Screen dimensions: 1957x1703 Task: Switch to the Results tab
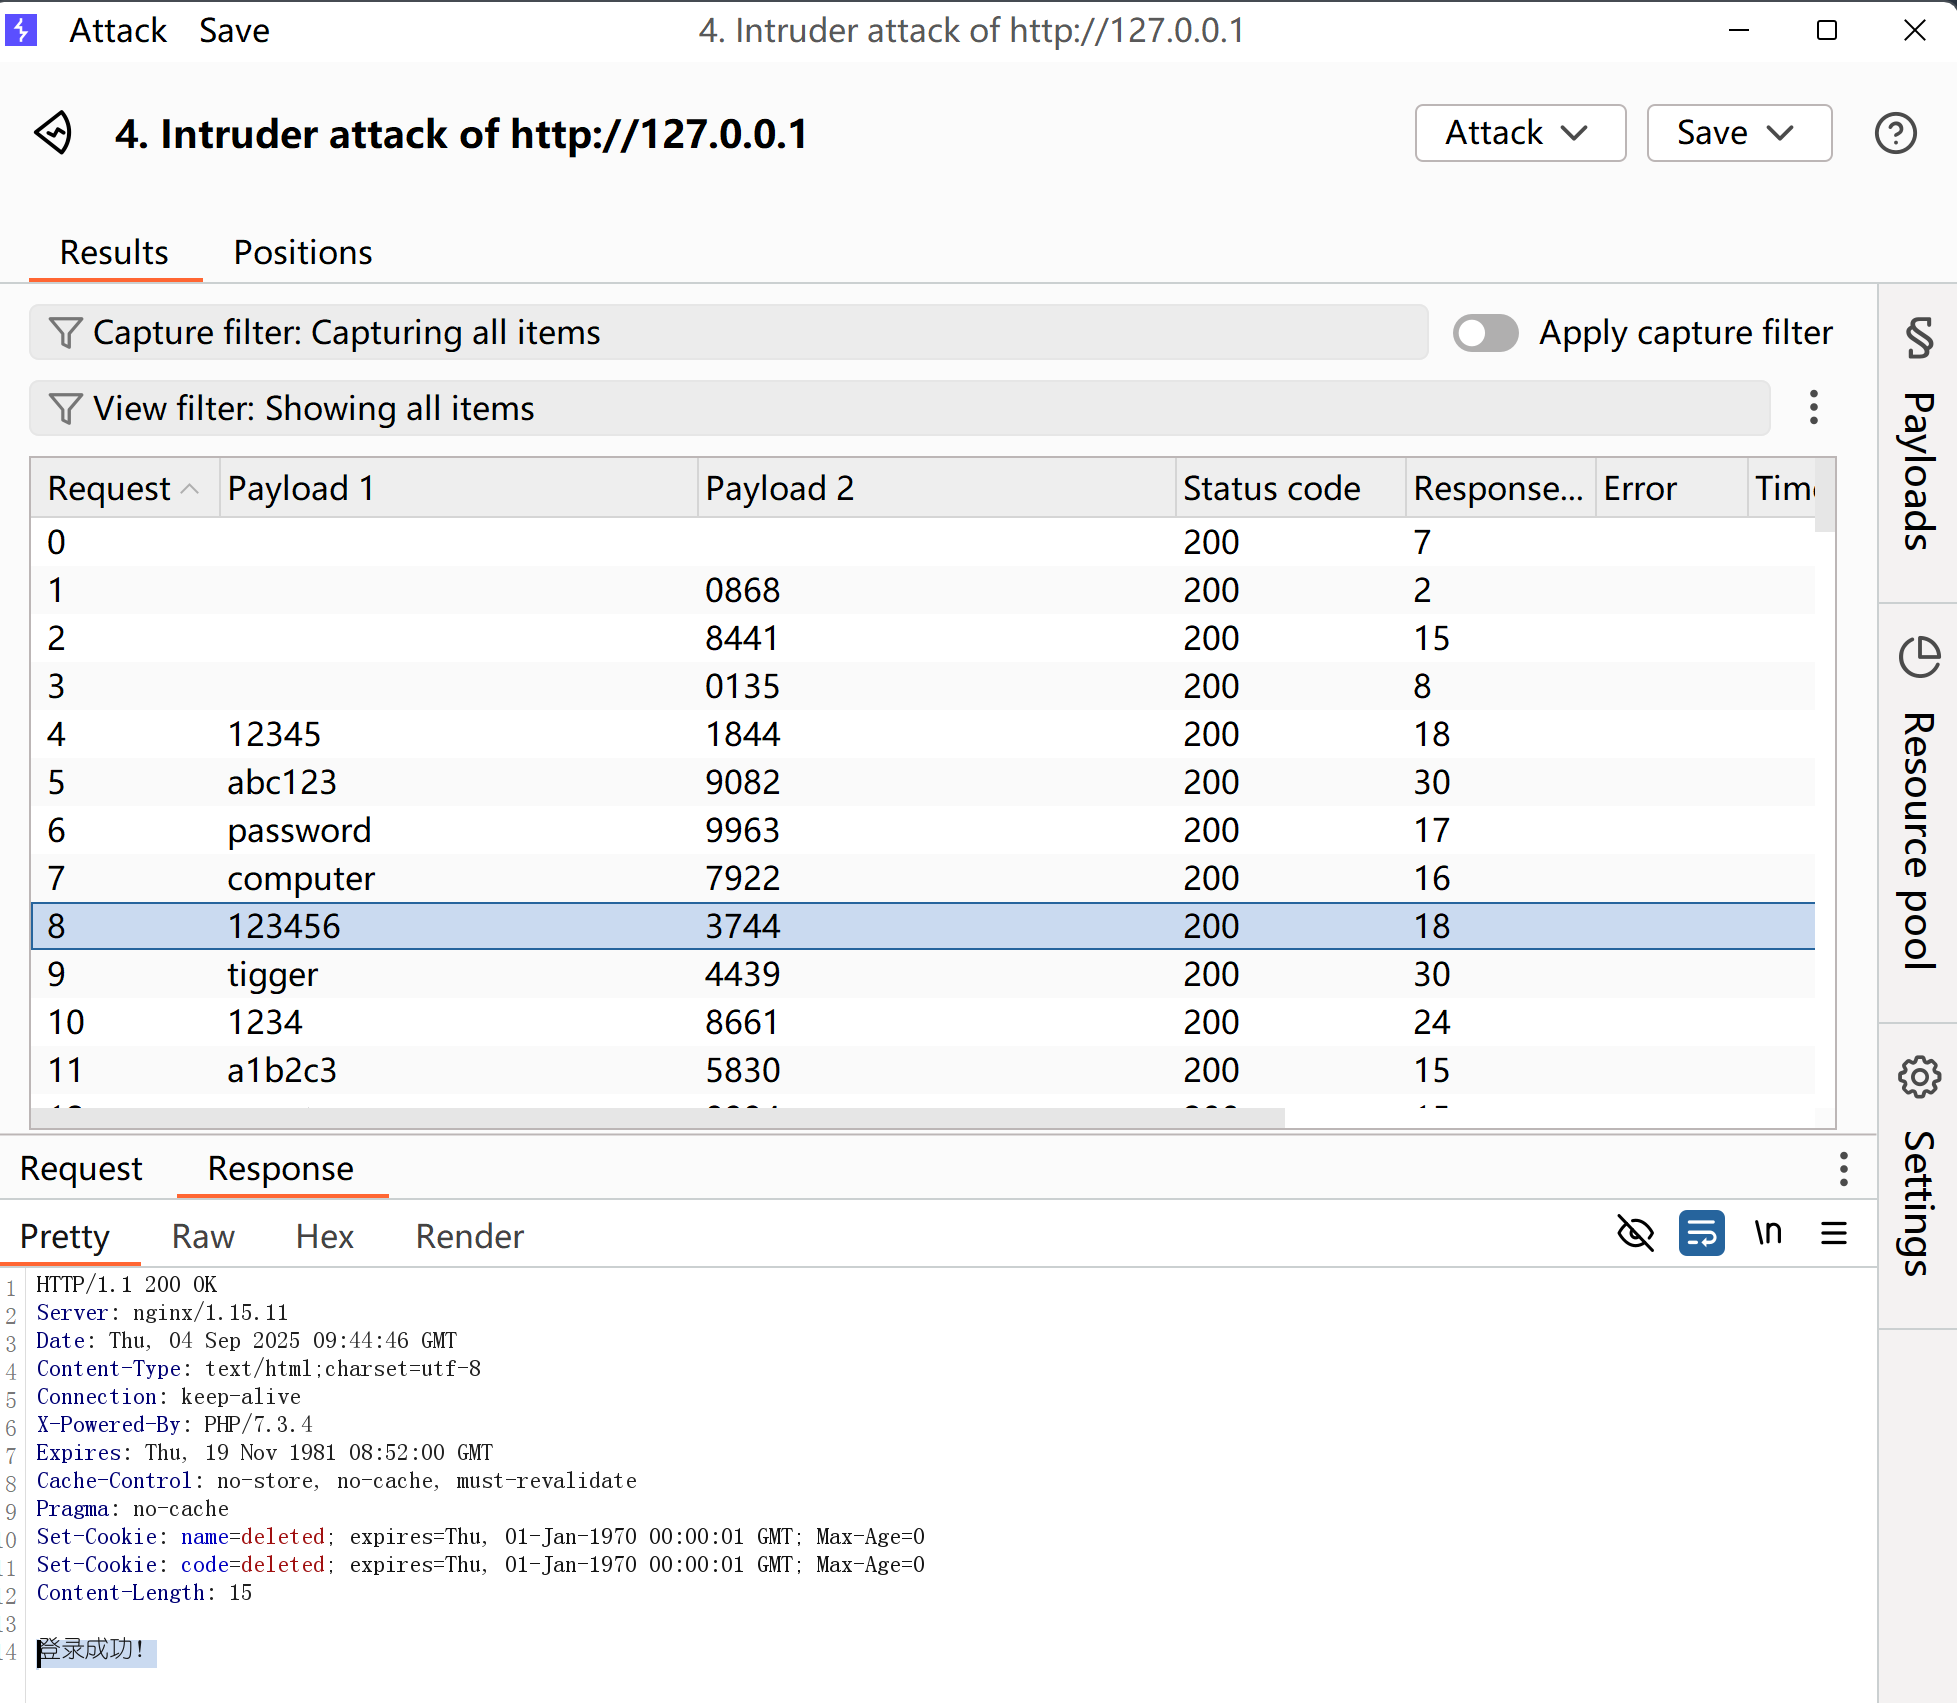tap(114, 252)
